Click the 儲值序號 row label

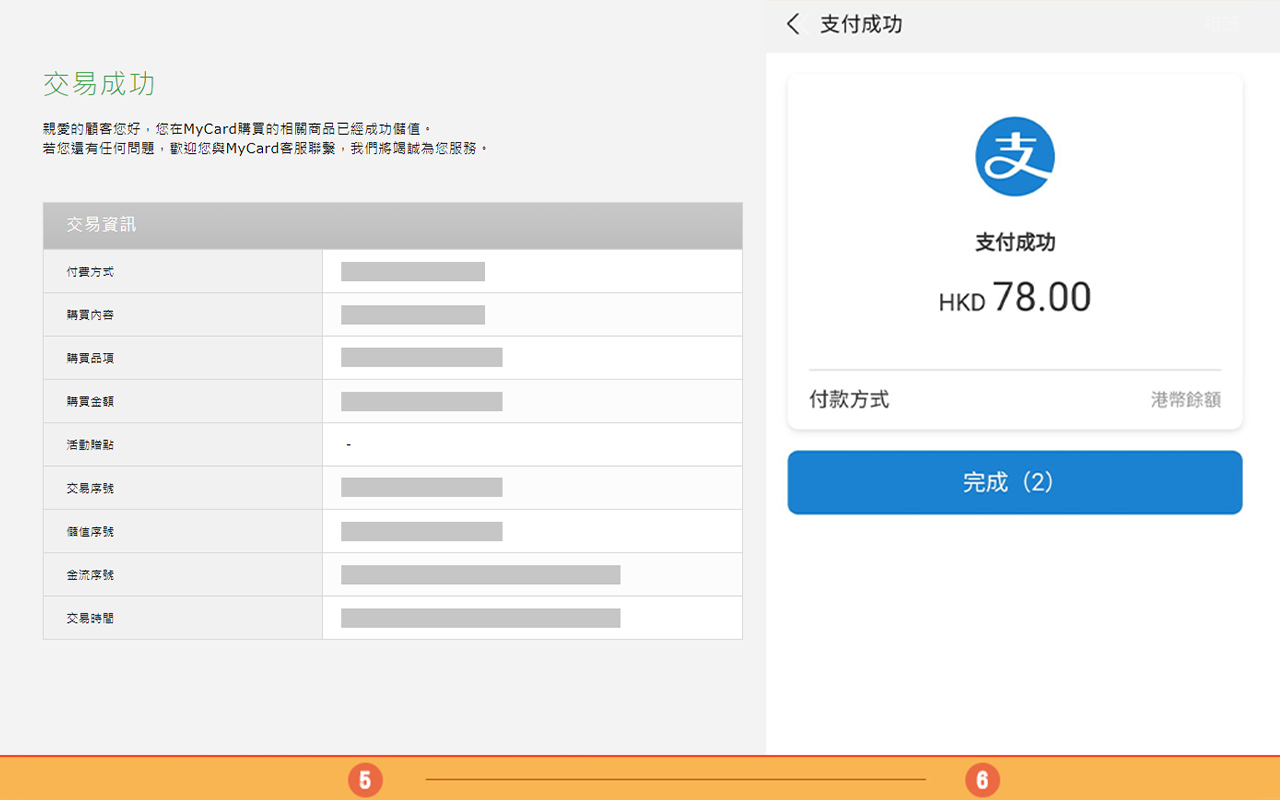(x=90, y=531)
